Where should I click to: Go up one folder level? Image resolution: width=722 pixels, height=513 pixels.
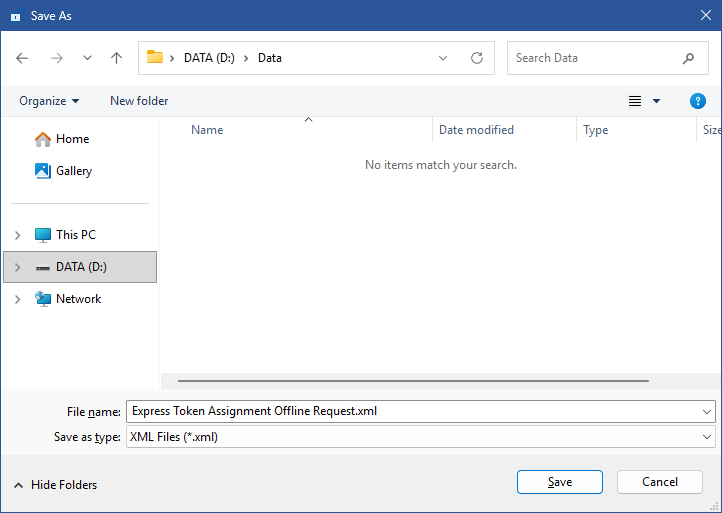(116, 58)
